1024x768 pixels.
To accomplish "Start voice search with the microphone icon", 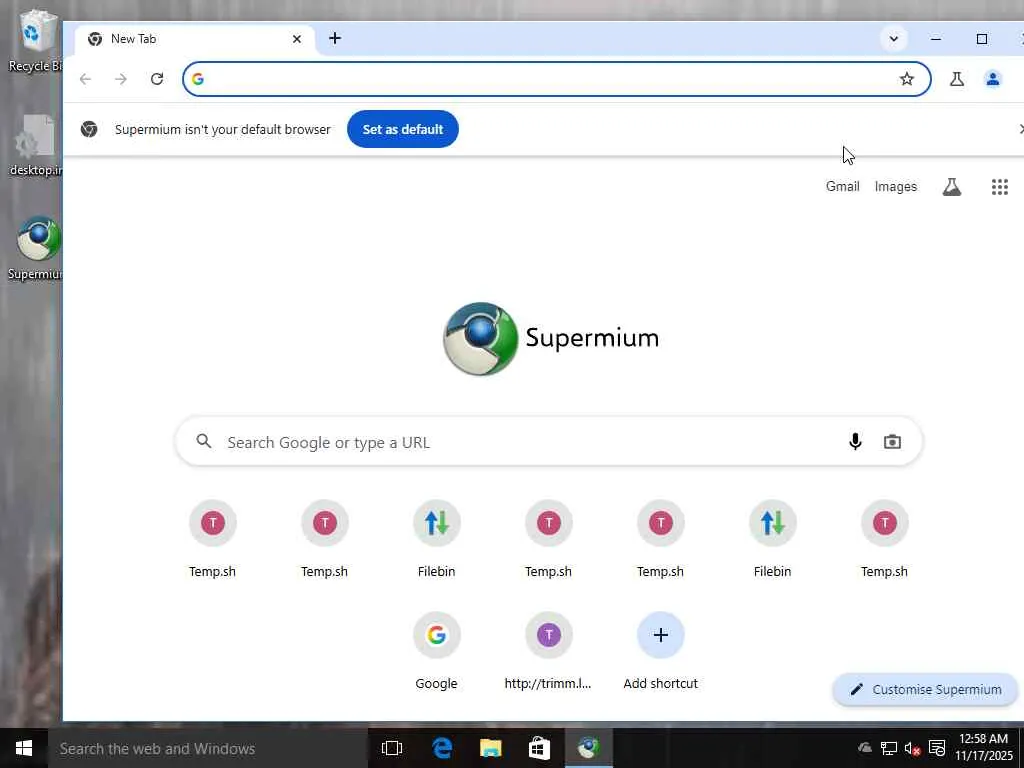I will click(855, 442).
